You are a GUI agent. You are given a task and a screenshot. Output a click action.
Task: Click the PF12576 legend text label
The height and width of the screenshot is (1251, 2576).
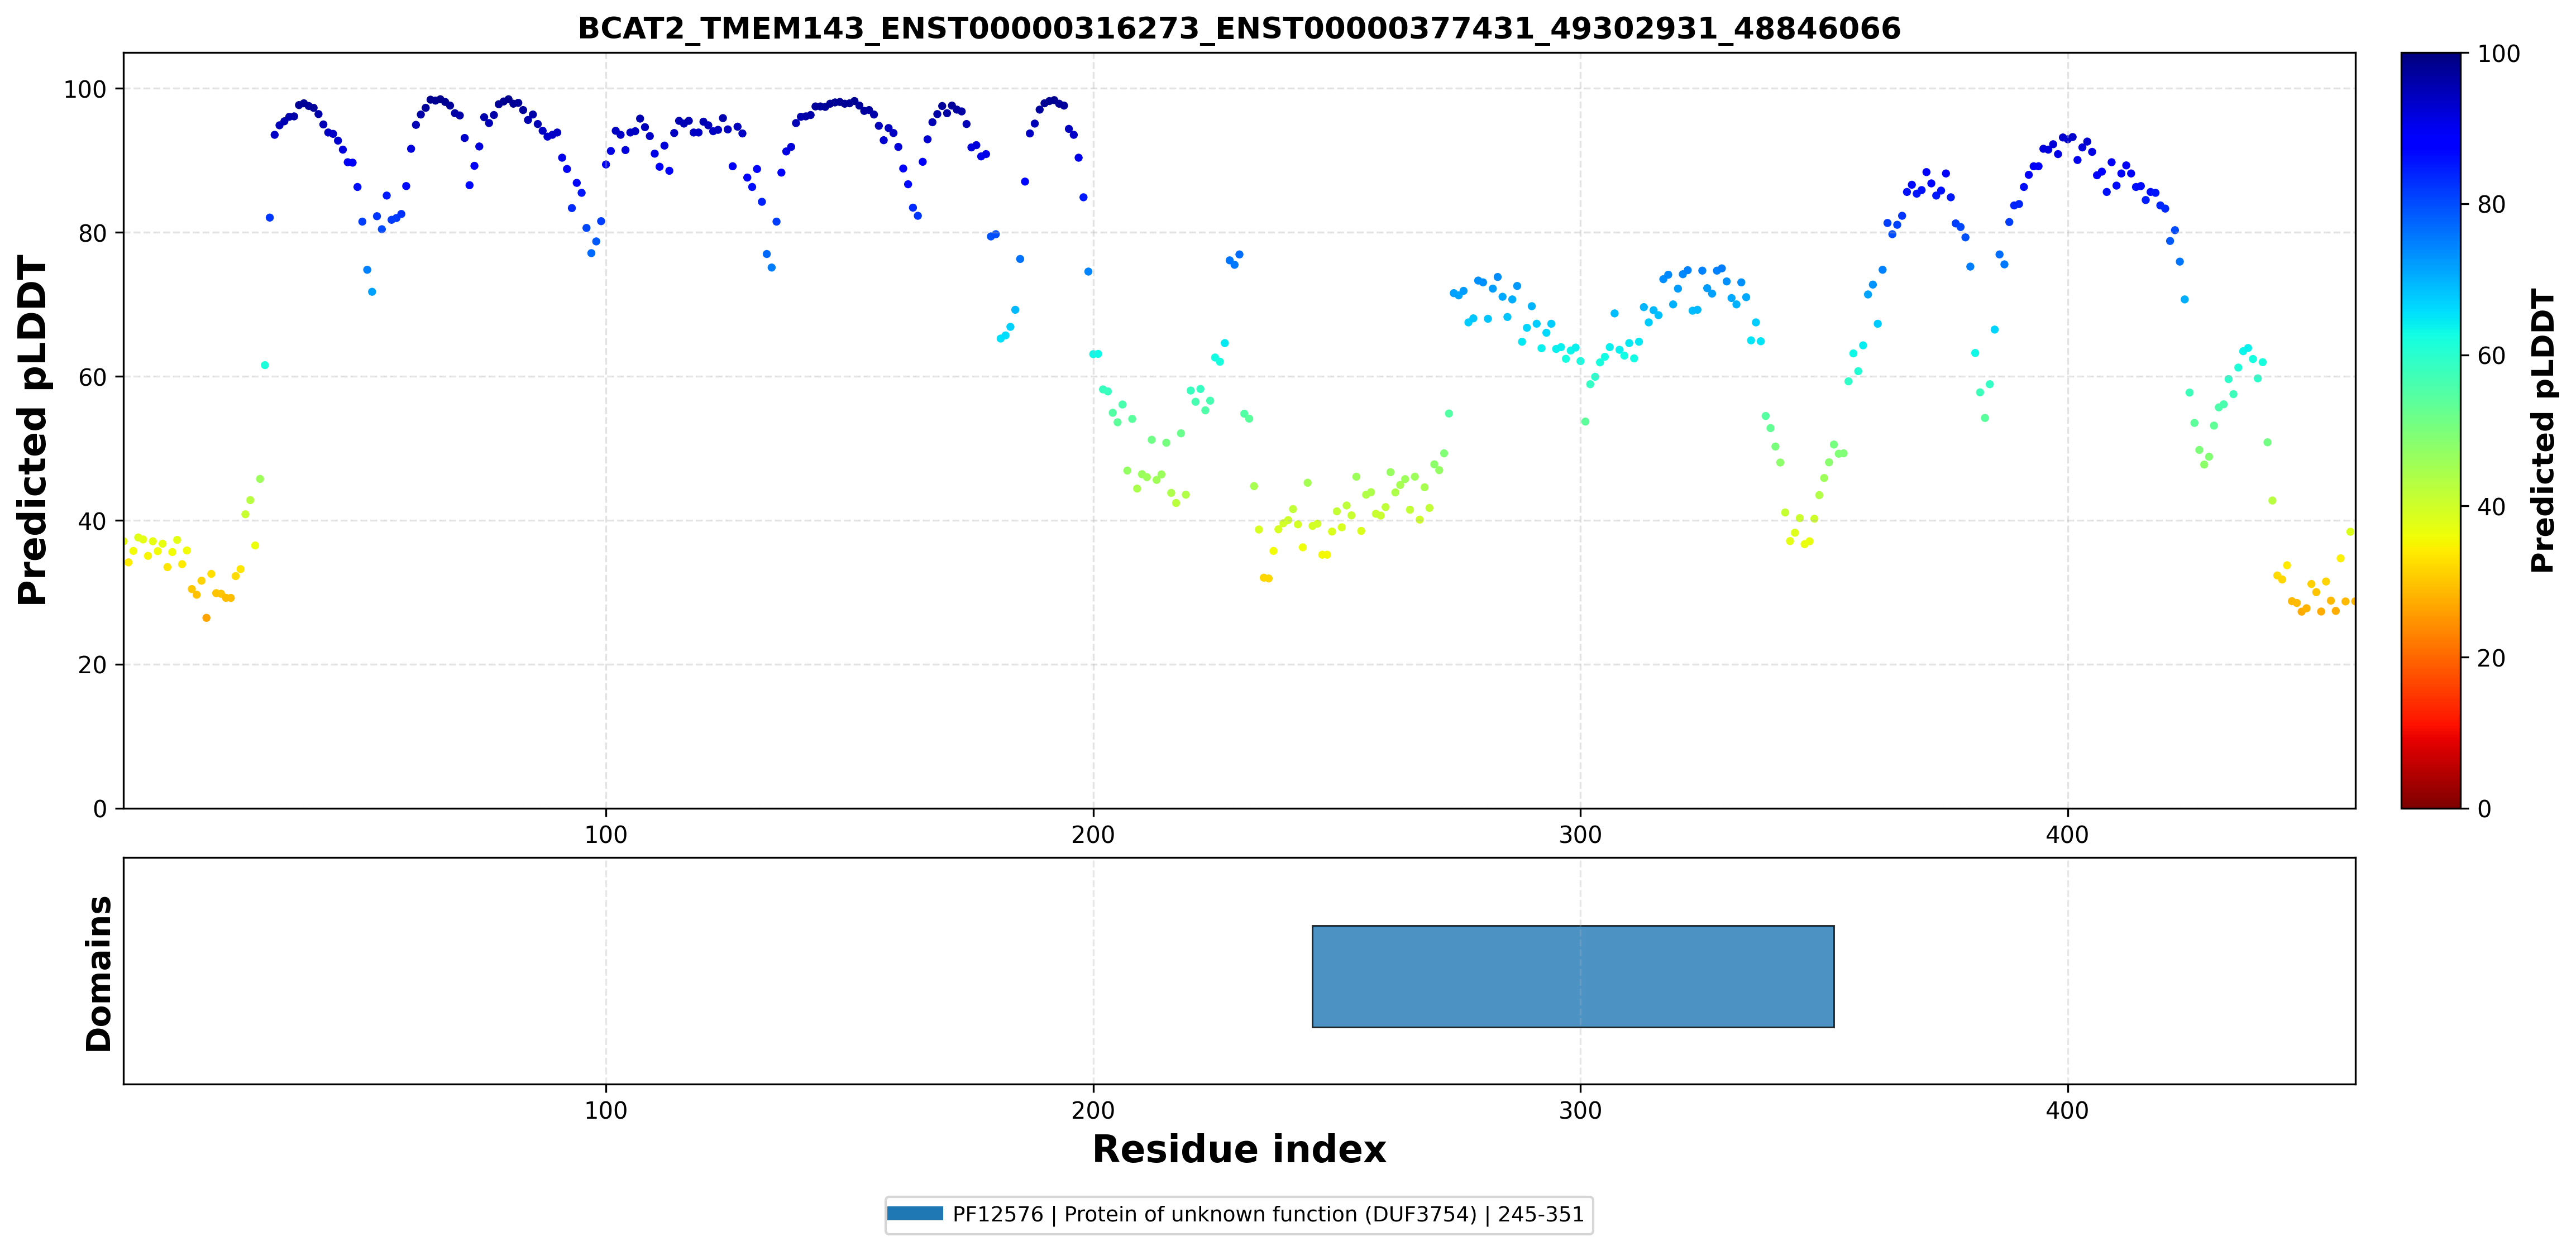pos(1268,1214)
